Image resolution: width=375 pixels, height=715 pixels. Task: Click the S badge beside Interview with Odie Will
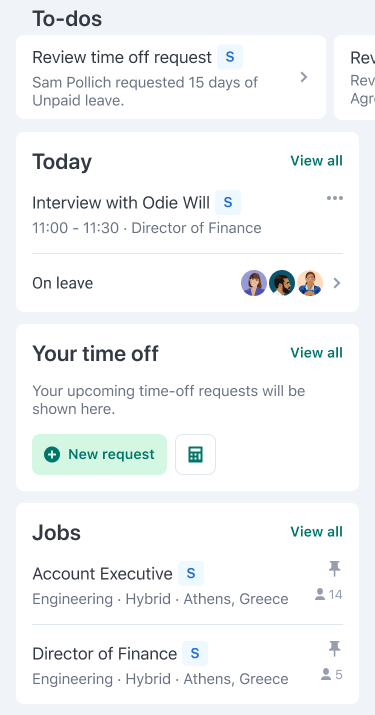[228, 202]
